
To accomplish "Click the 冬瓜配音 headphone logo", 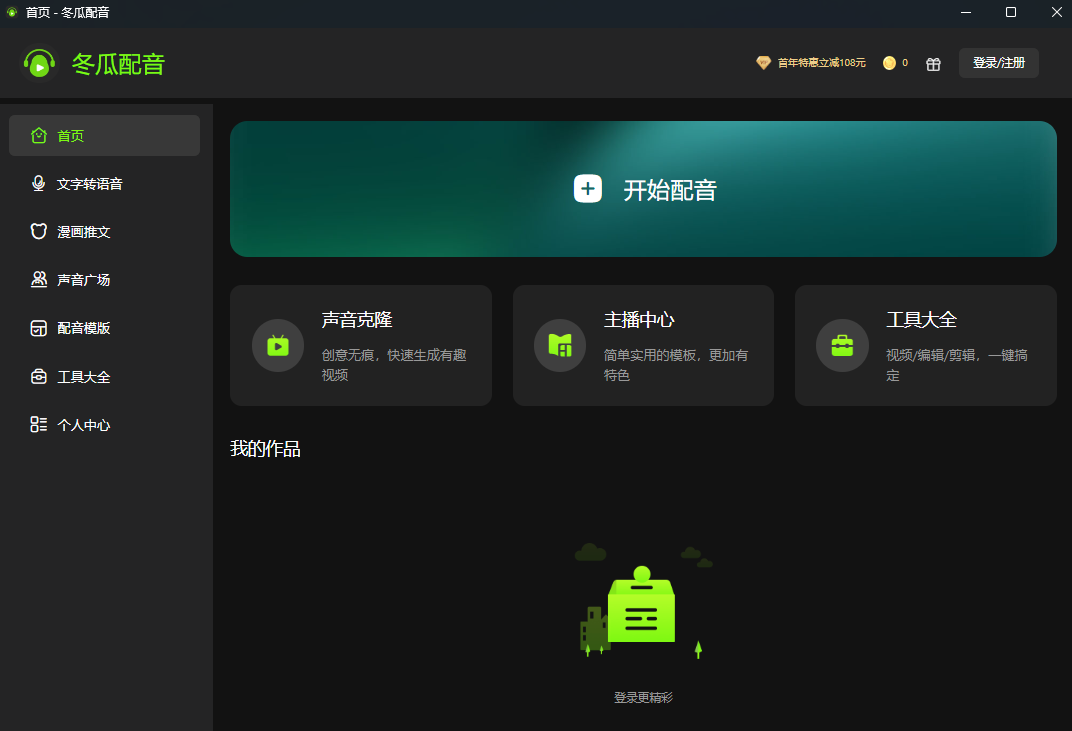I will (39, 64).
